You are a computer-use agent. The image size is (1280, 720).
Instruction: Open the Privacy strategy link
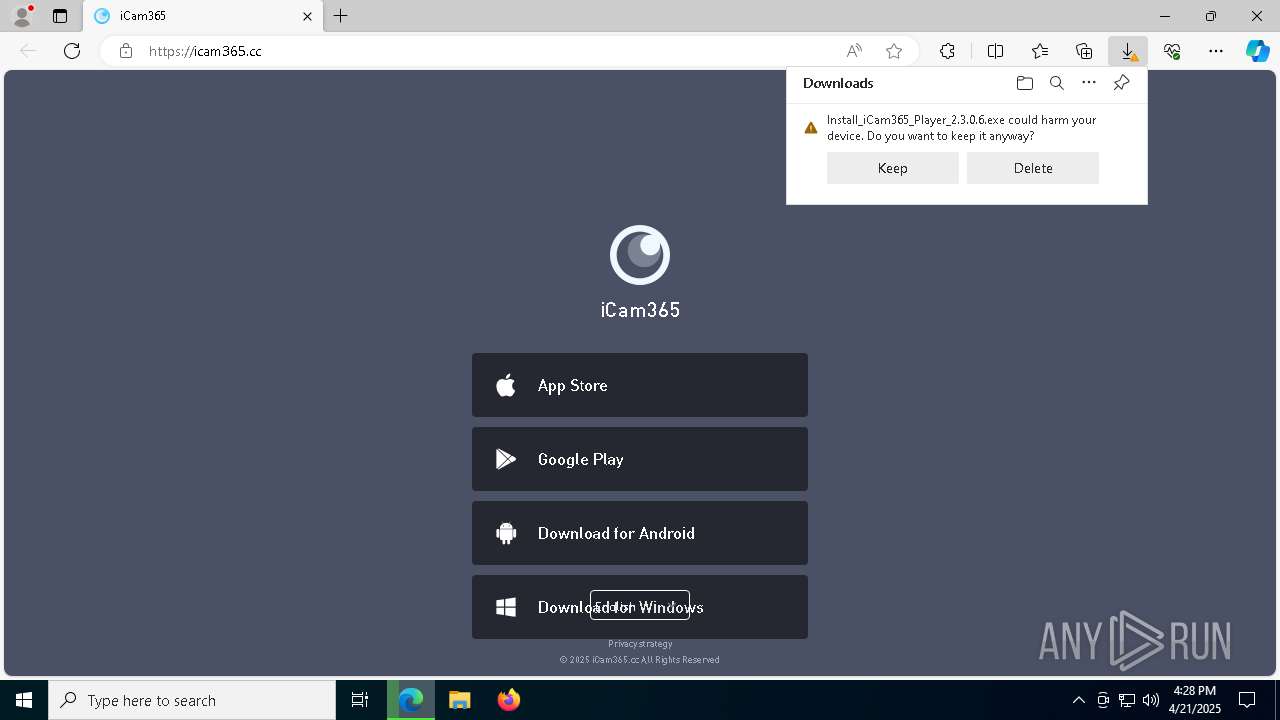(640, 644)
